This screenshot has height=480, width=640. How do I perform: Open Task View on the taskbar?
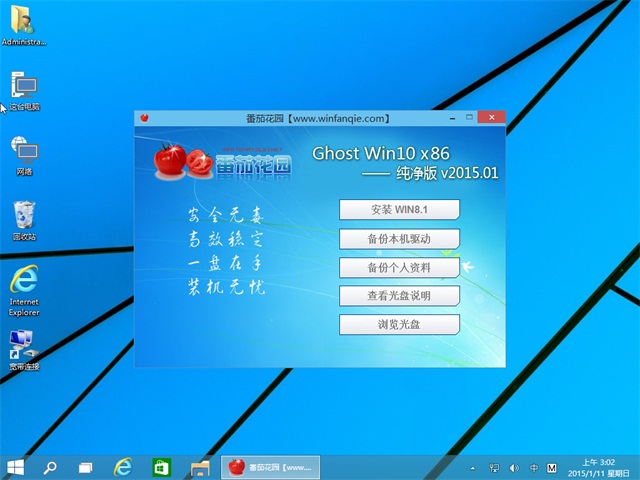(x=86, y=467)
